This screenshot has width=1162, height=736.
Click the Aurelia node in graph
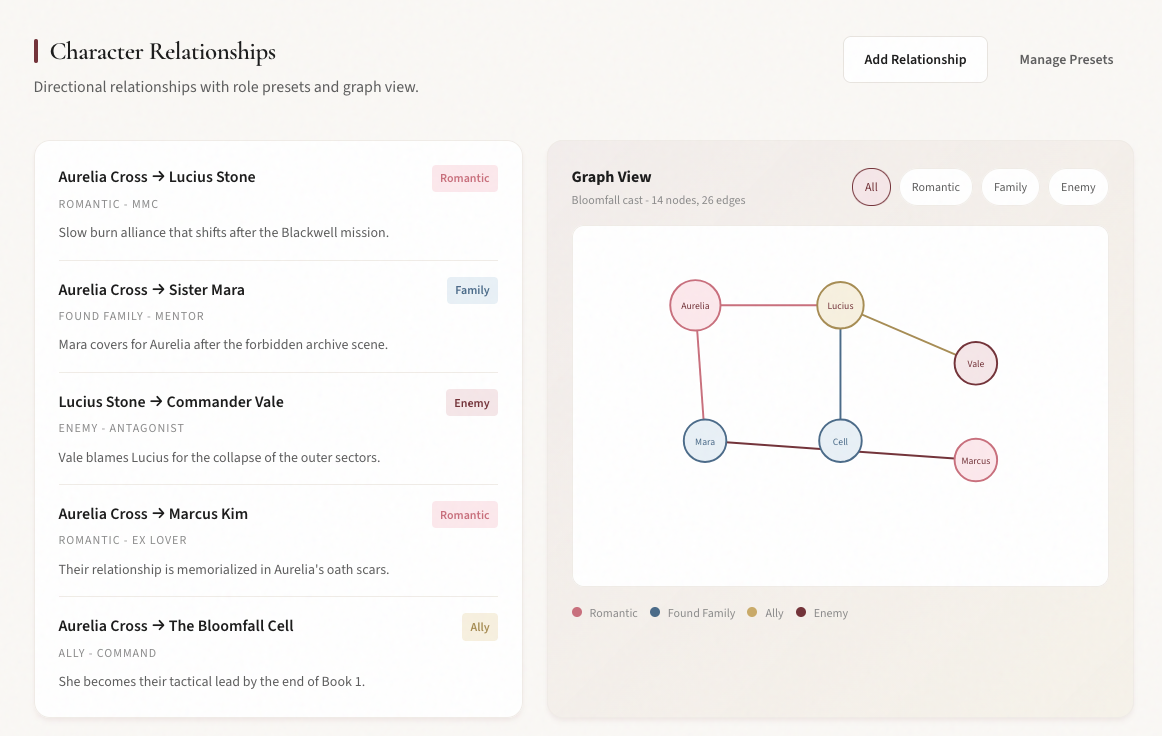tap(695, 305)
